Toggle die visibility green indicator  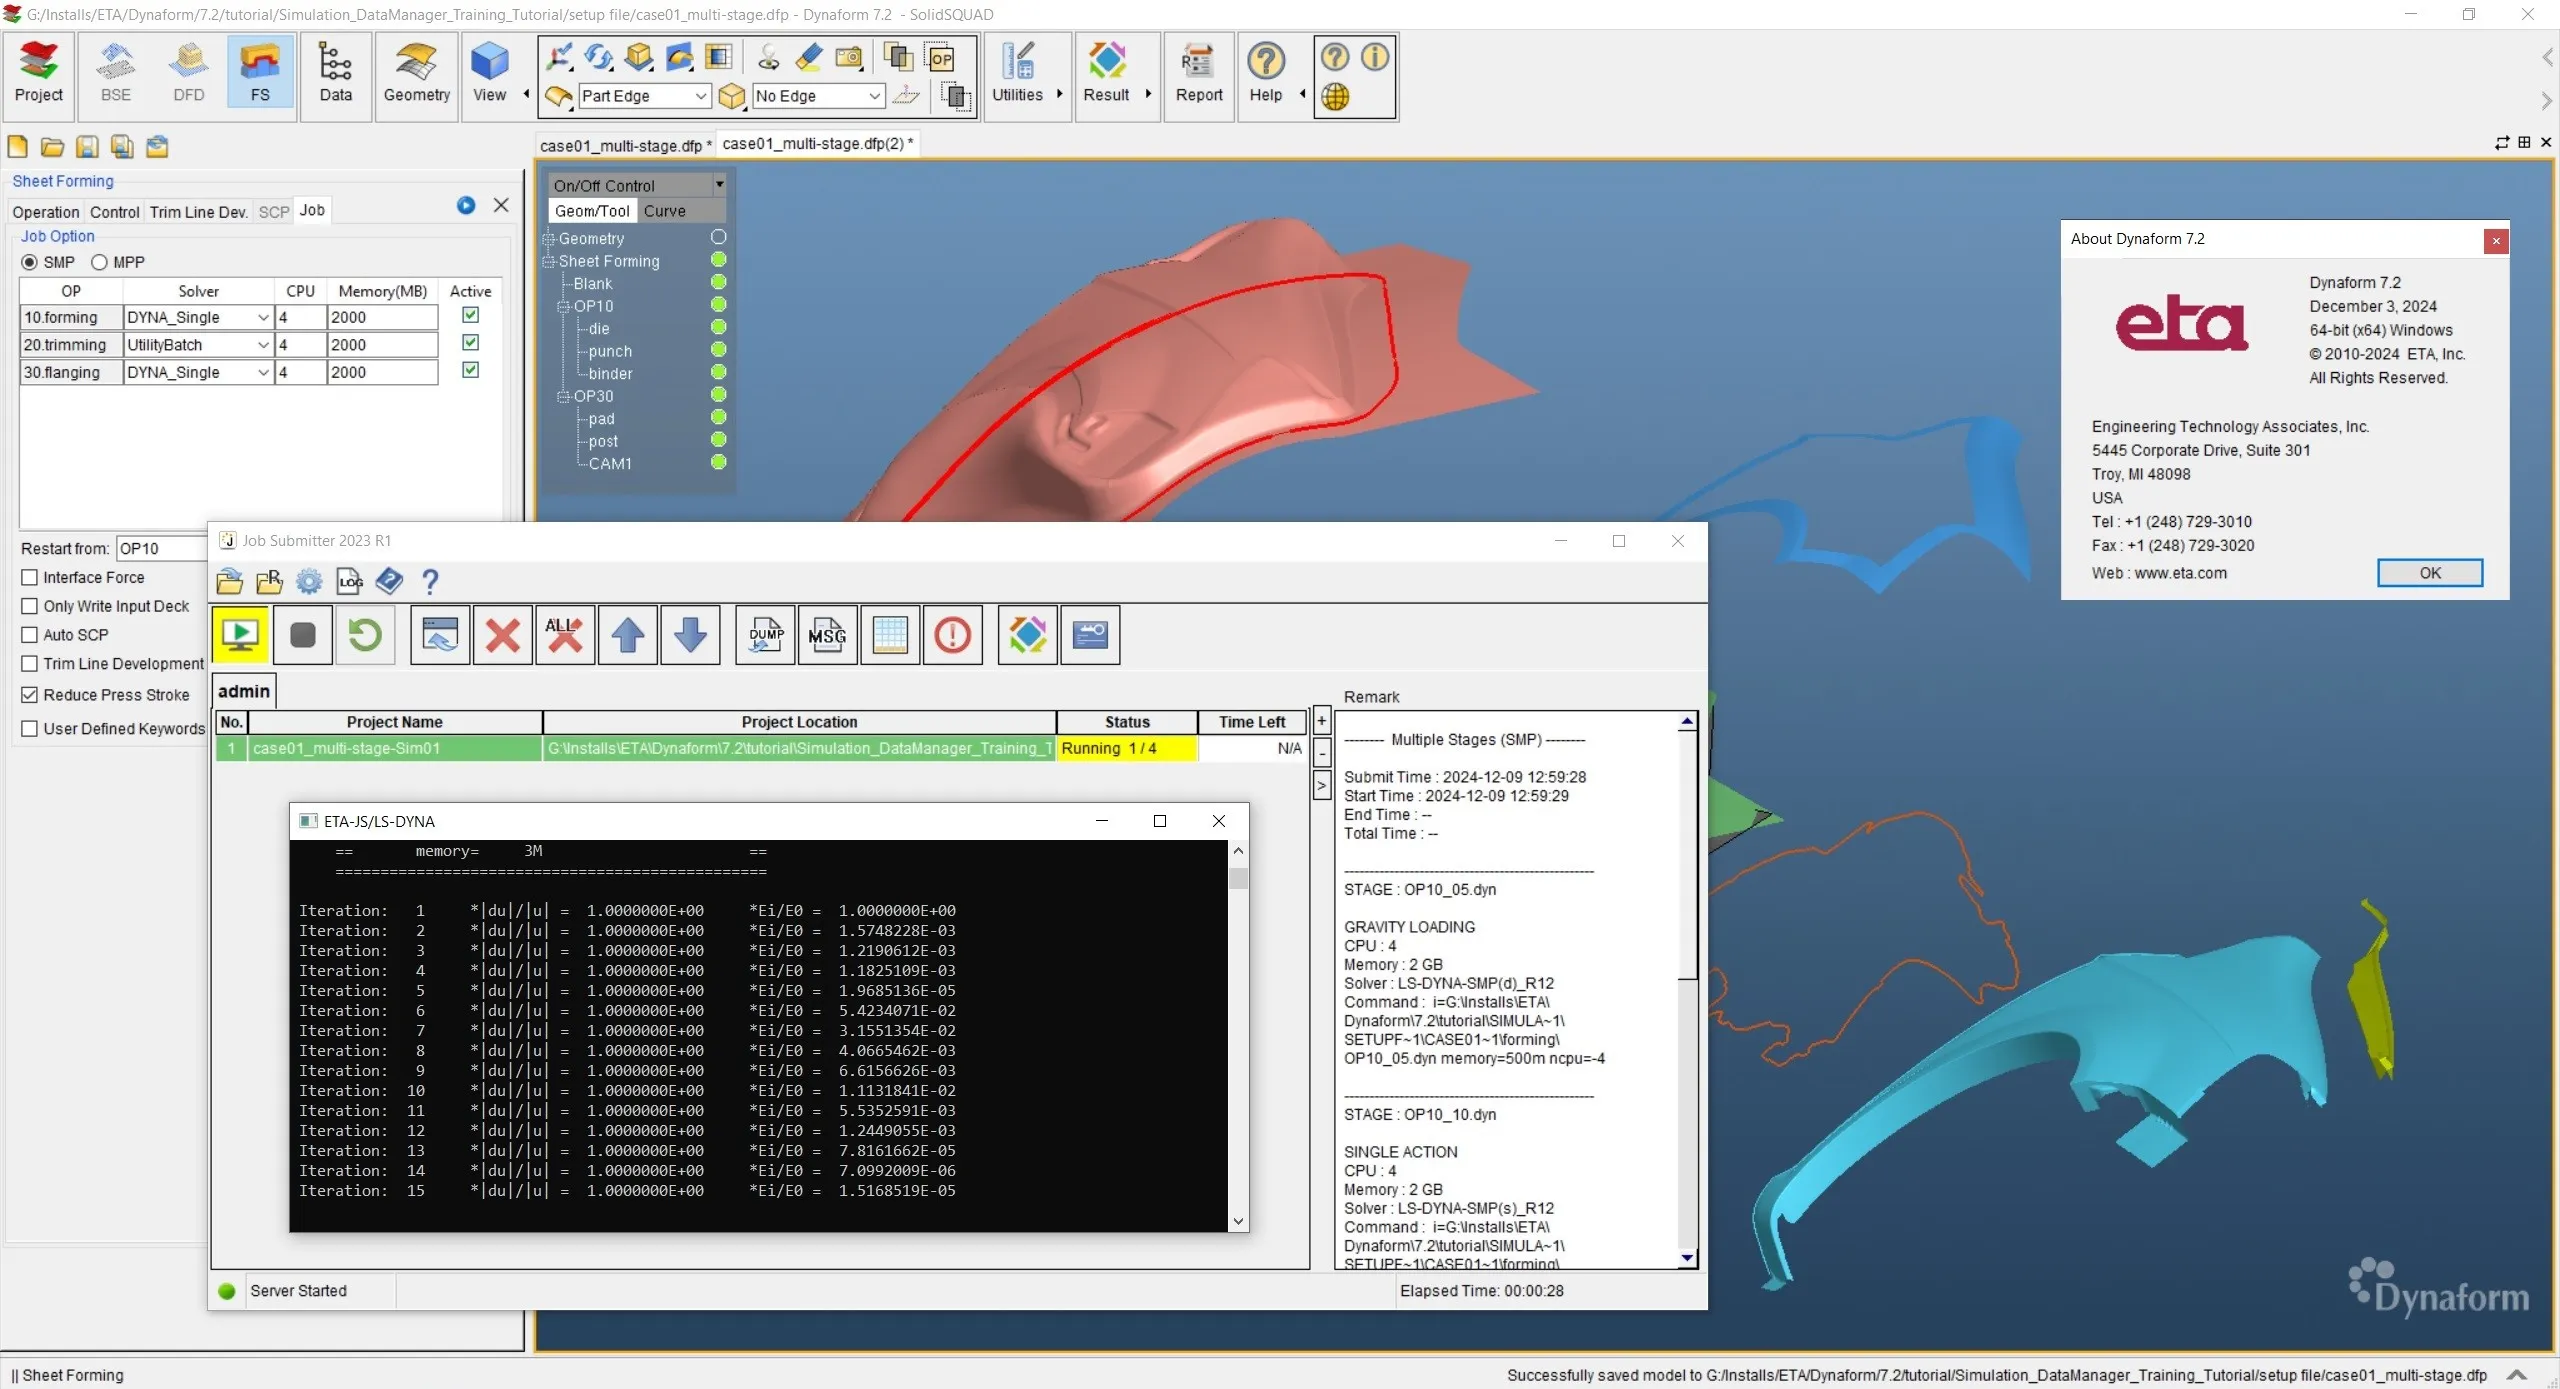(x=718, y=328)
